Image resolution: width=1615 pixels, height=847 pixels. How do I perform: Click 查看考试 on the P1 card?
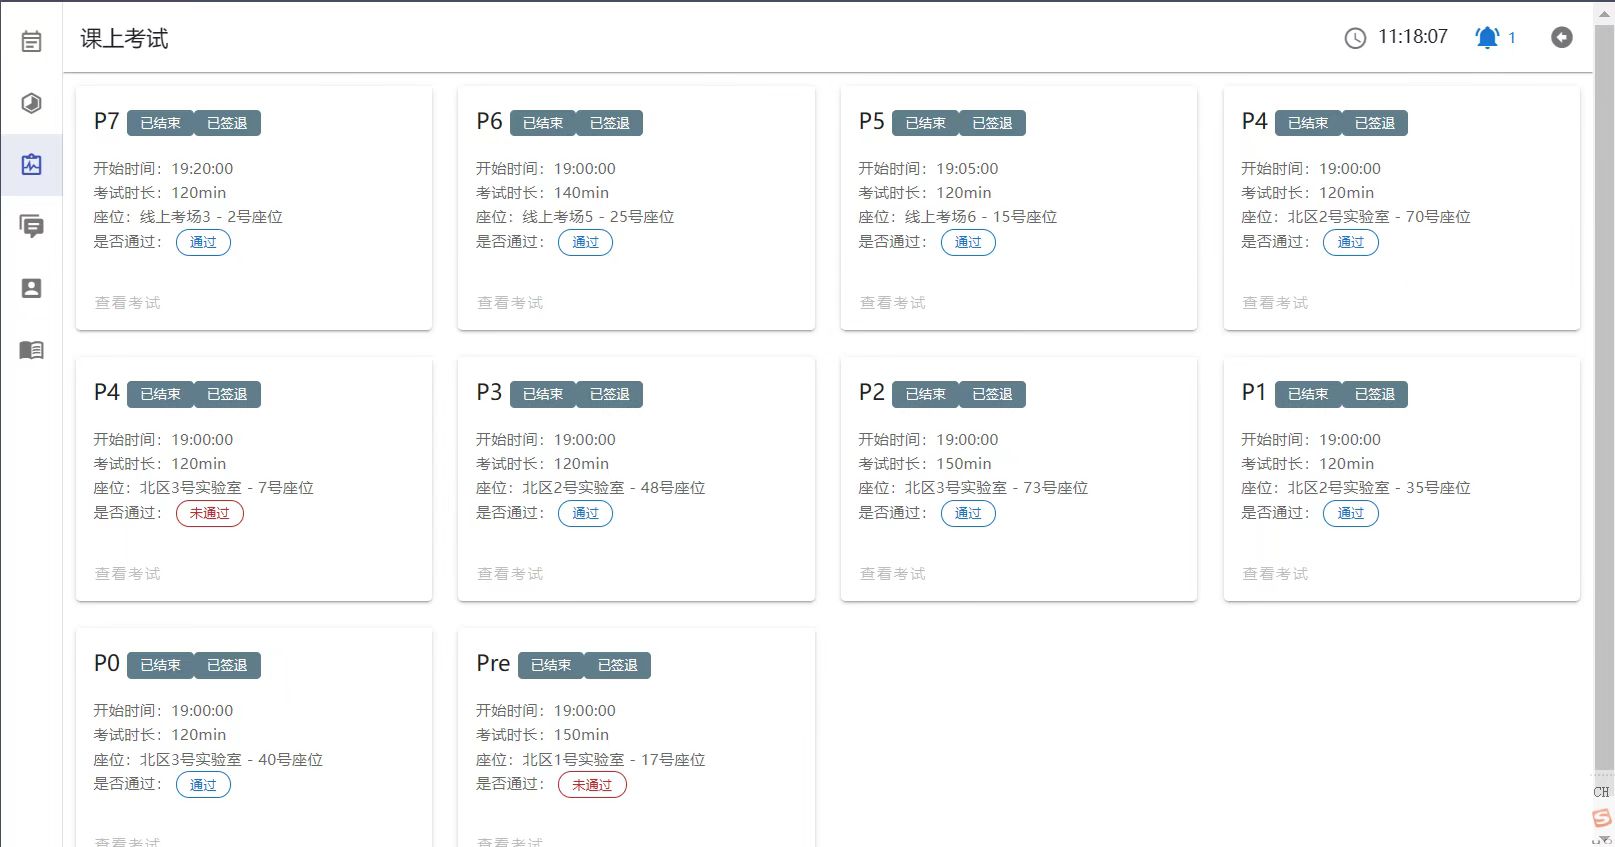(x=1275, y=574)
